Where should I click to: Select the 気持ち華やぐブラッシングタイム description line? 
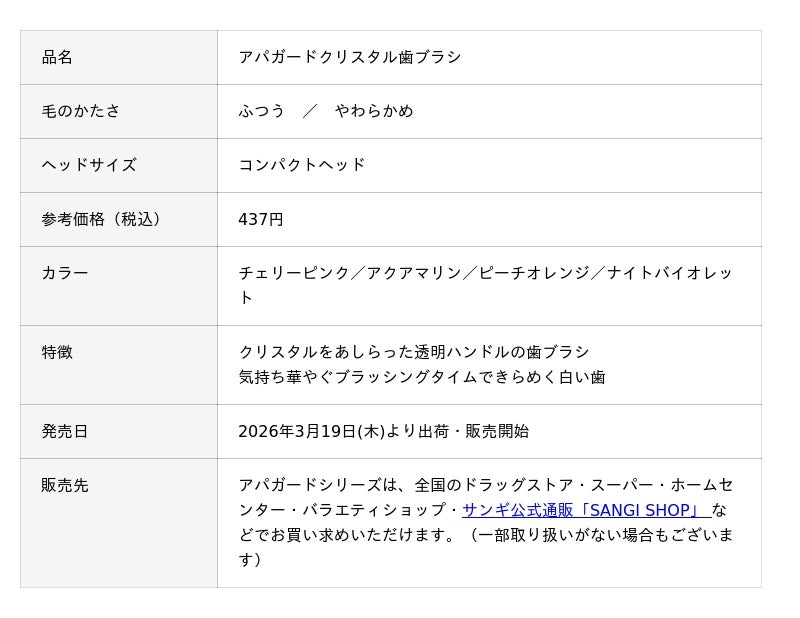tap(421, 378)
